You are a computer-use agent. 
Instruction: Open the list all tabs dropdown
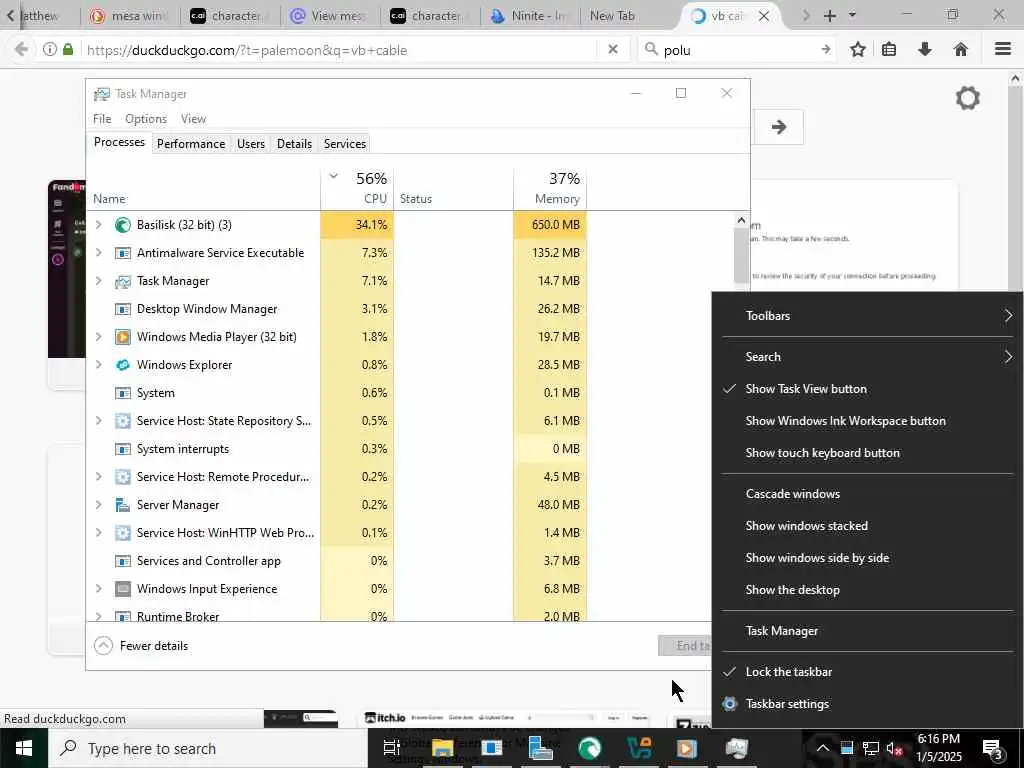tap(852, 16)
